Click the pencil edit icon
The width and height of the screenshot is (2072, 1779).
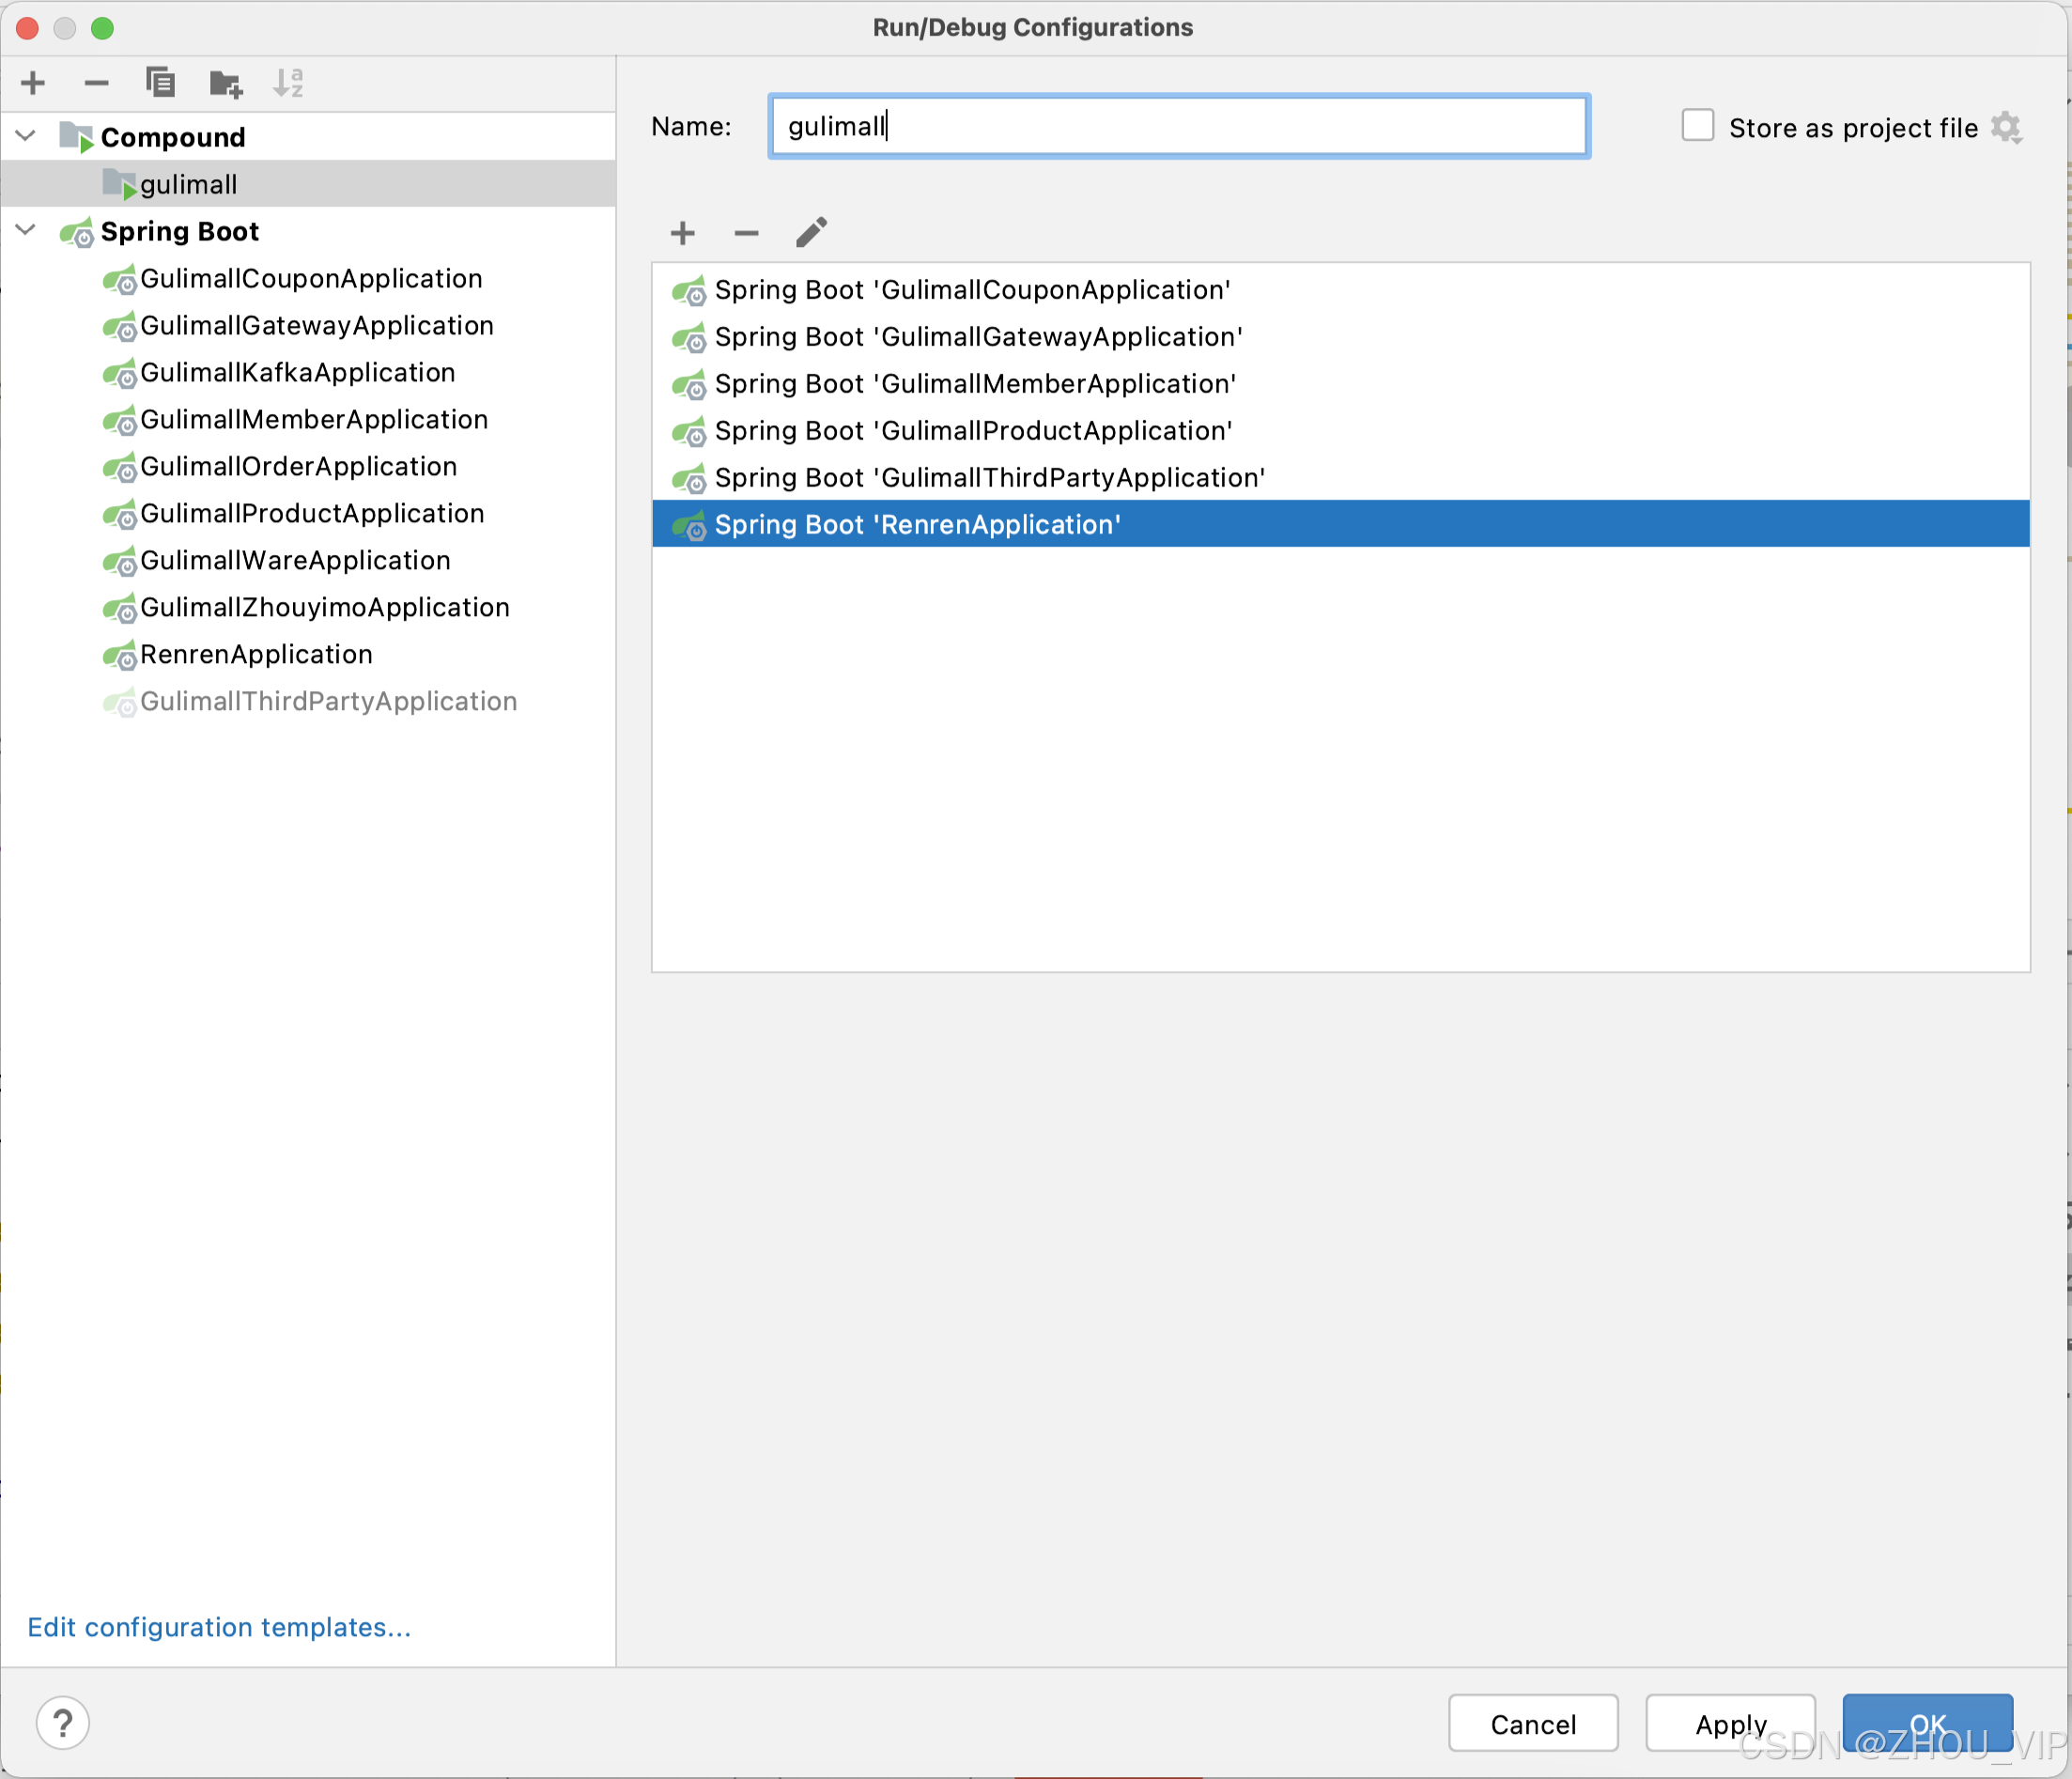point(811,233)
